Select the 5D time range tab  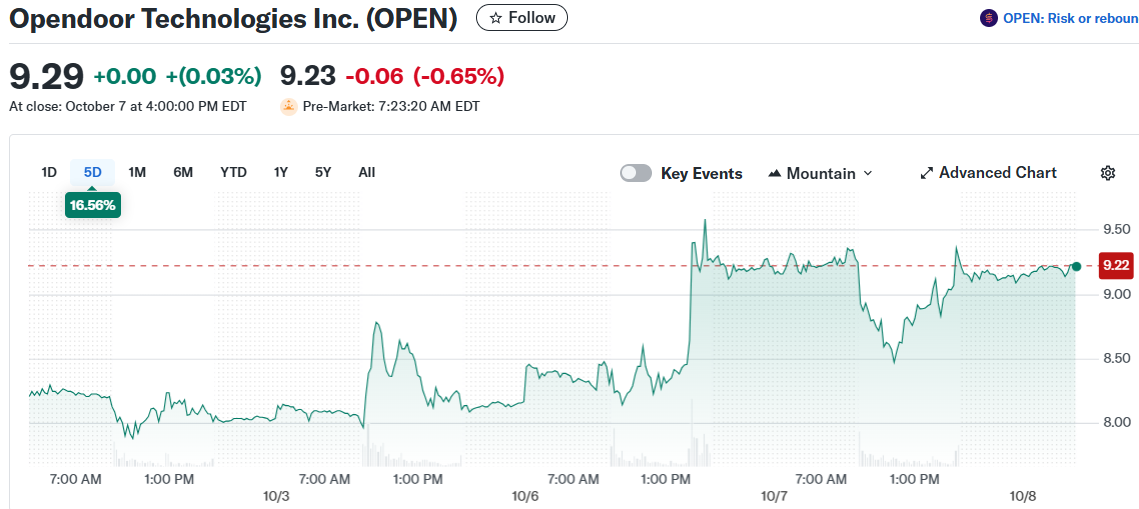92,172
